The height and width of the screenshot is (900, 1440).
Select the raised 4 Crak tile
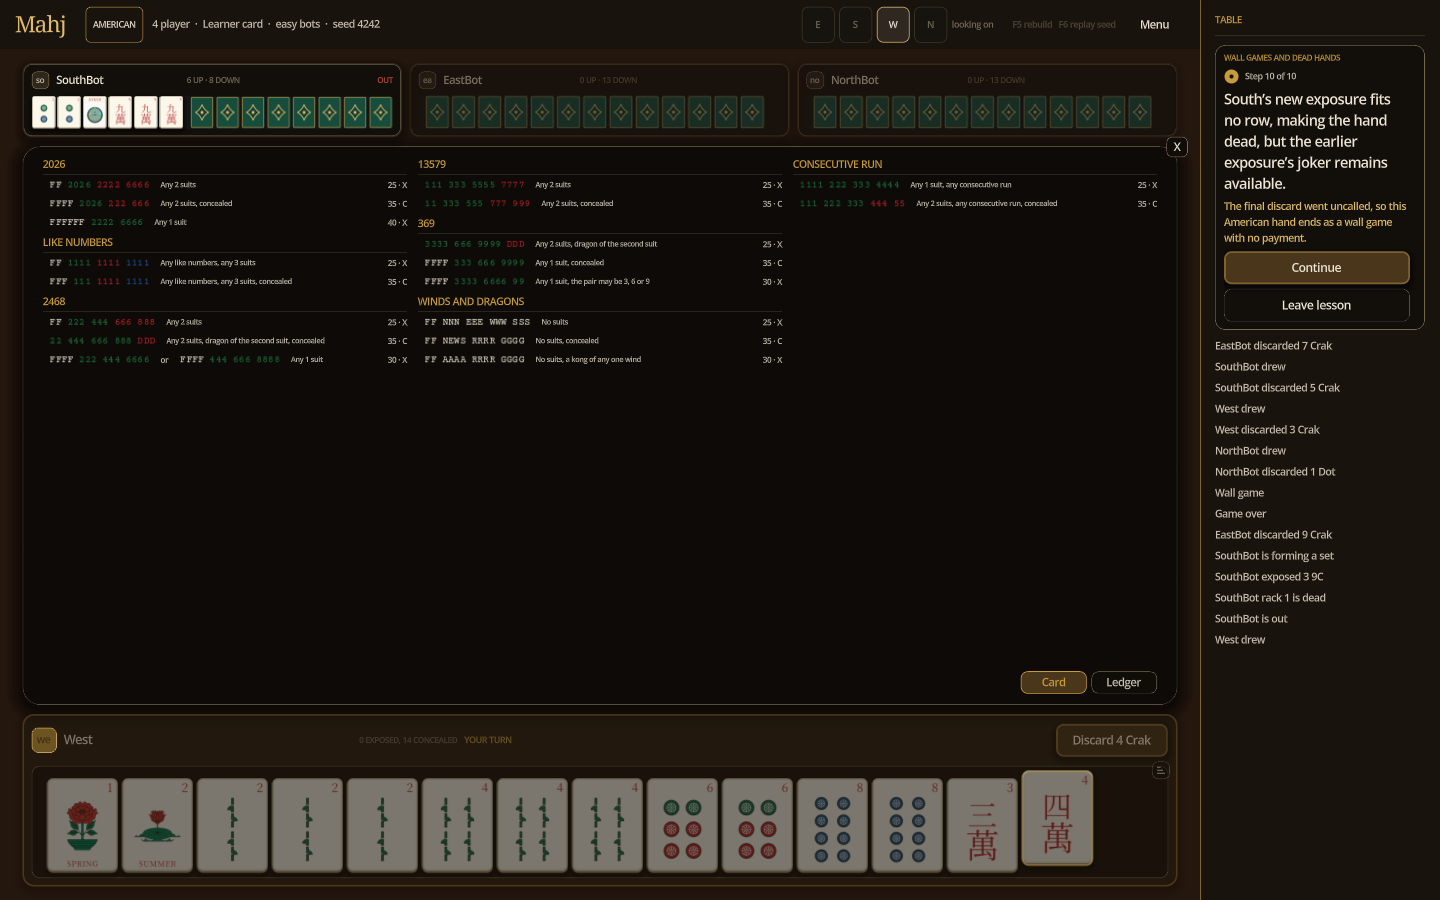coord(1057,817)
